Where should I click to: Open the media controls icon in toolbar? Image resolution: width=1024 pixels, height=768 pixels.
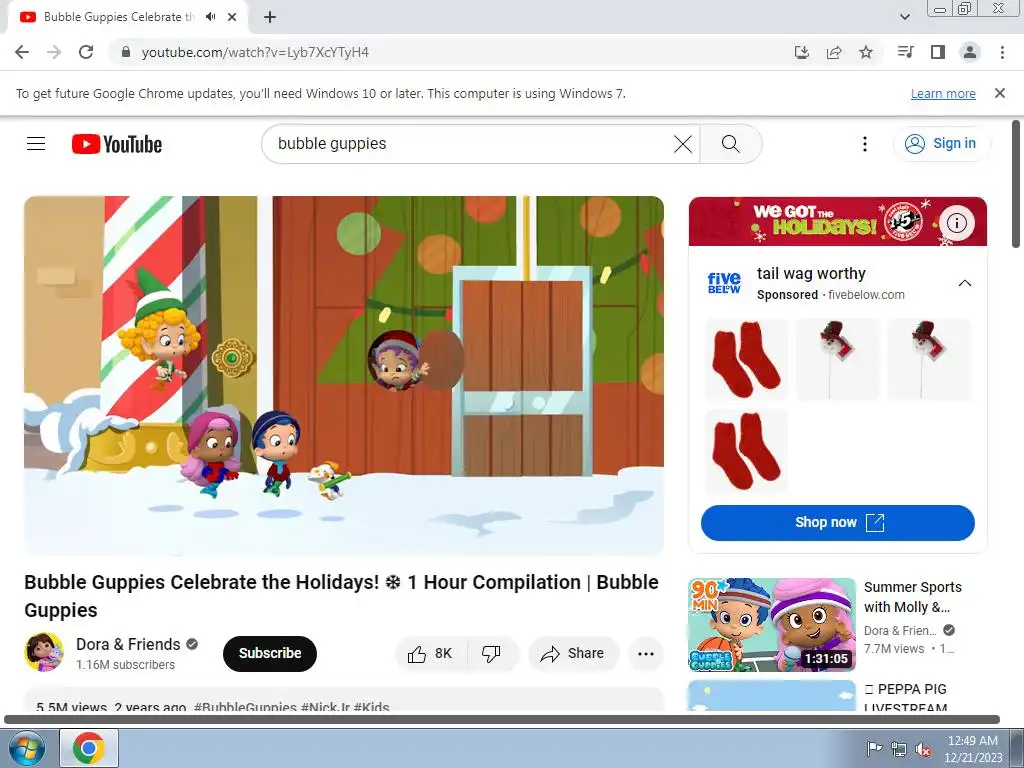905,52
